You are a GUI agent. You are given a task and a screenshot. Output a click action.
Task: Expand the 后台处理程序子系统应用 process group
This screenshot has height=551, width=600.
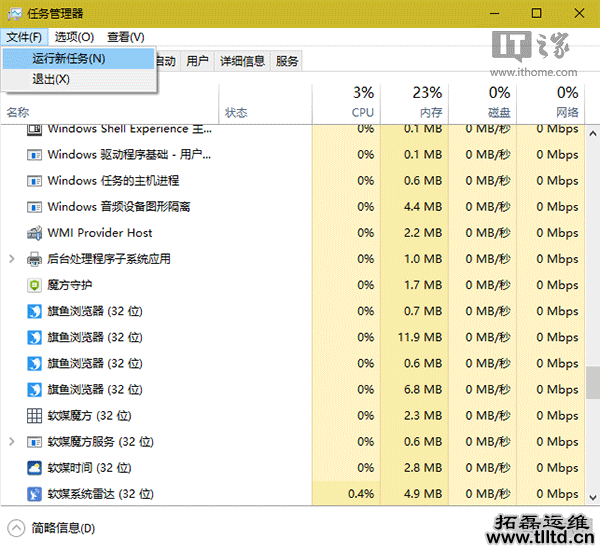pyautogui.click(x=12, y=259)
